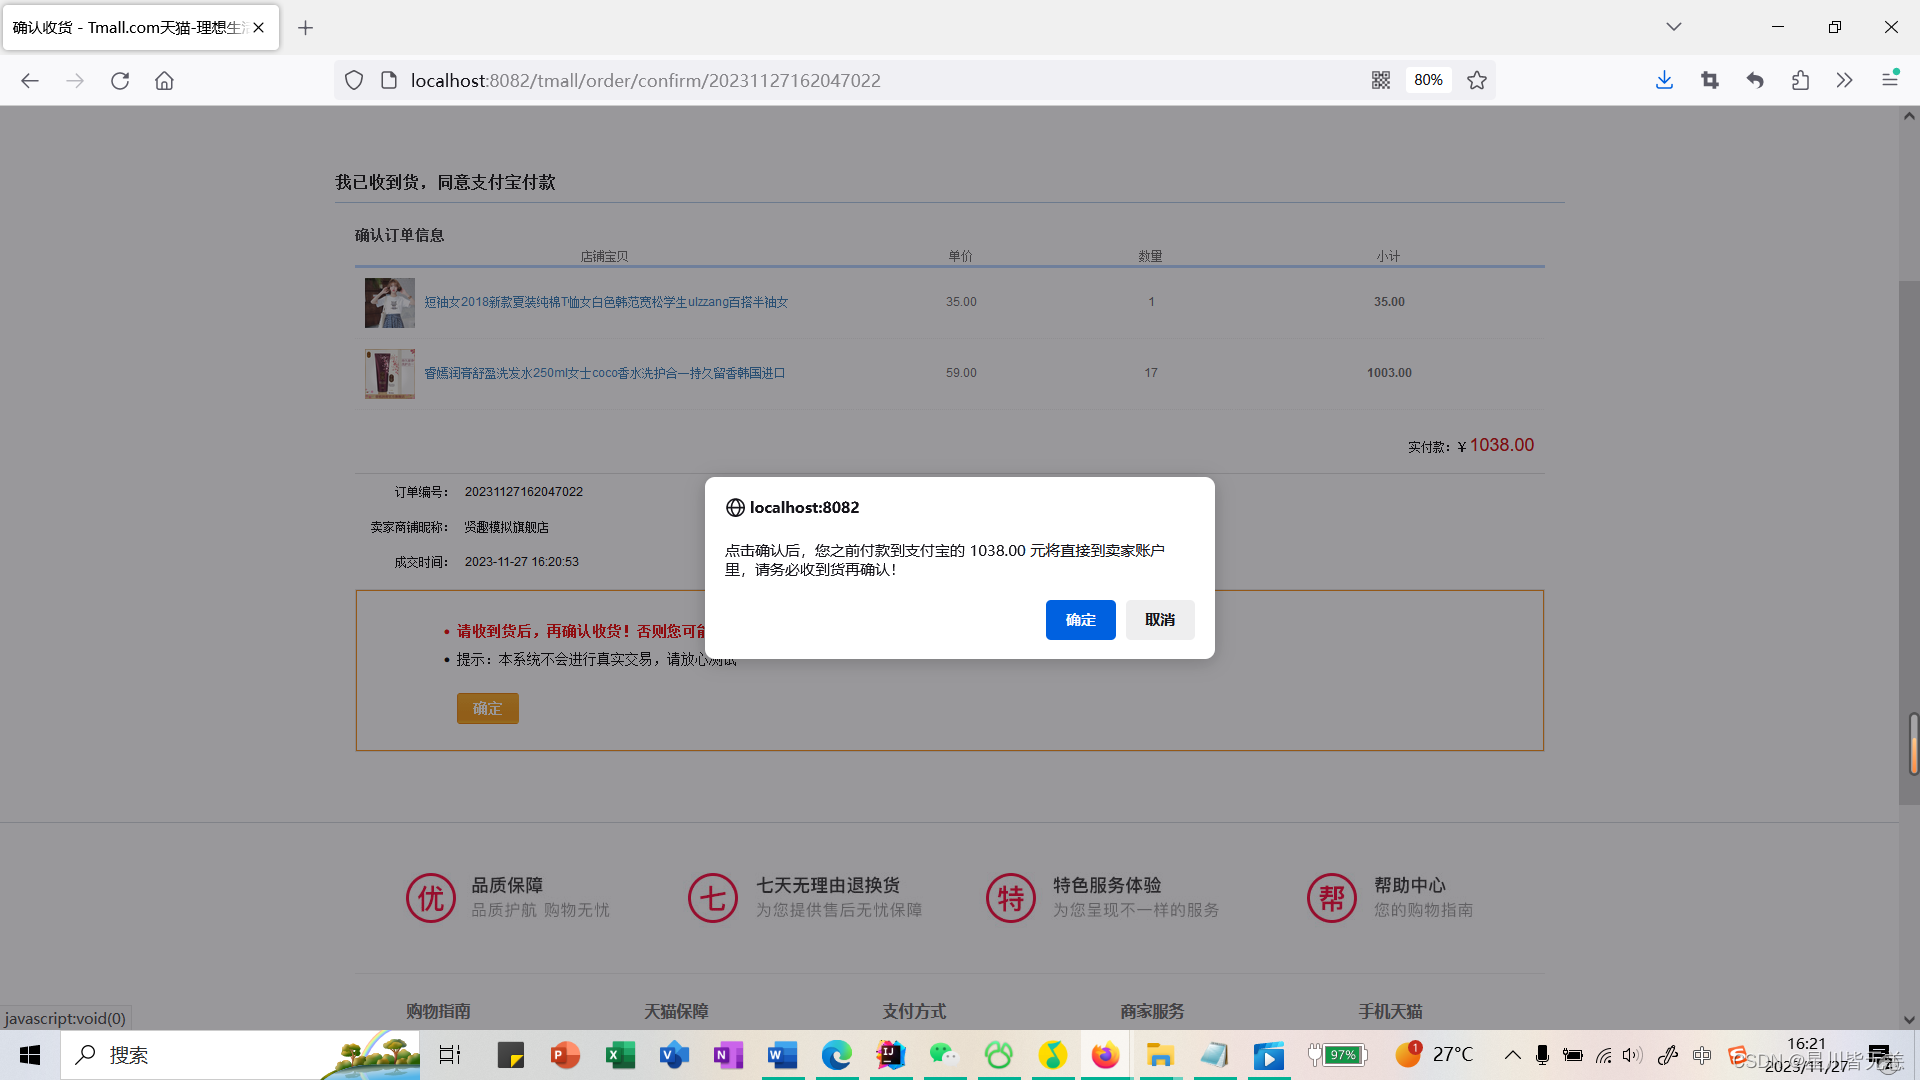Close the 确认收货 Tmall tab

(259, 28)
